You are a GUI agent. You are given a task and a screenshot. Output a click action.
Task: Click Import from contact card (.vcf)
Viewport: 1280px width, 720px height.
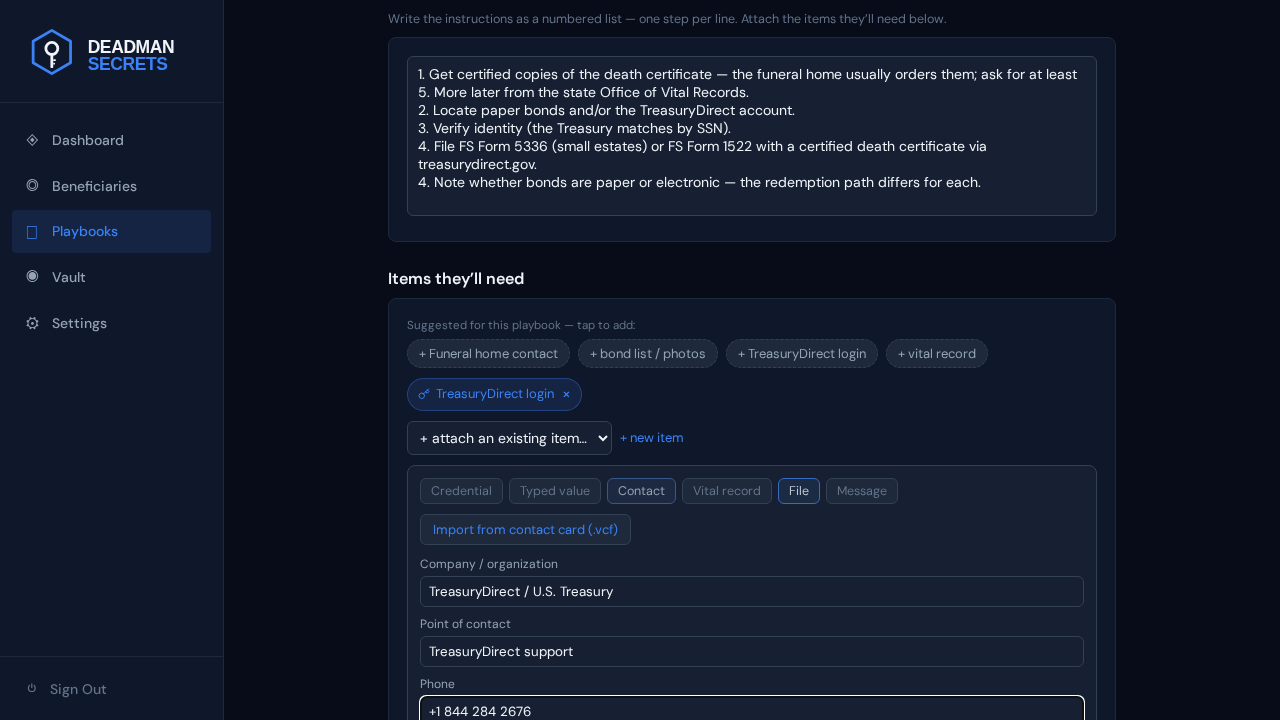coord(525,529)
